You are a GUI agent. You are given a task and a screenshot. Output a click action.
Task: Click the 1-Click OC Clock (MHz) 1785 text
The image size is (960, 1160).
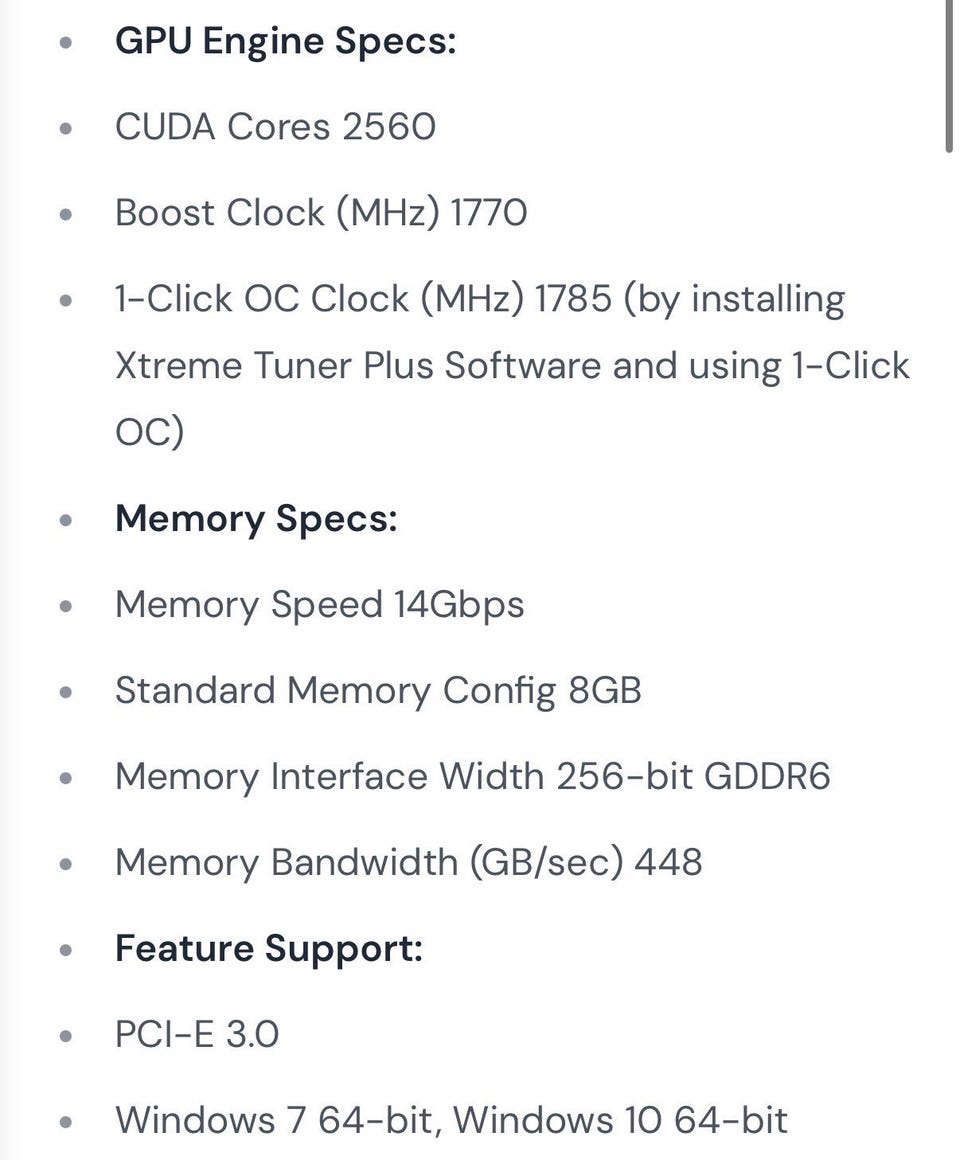coord(363,299)
